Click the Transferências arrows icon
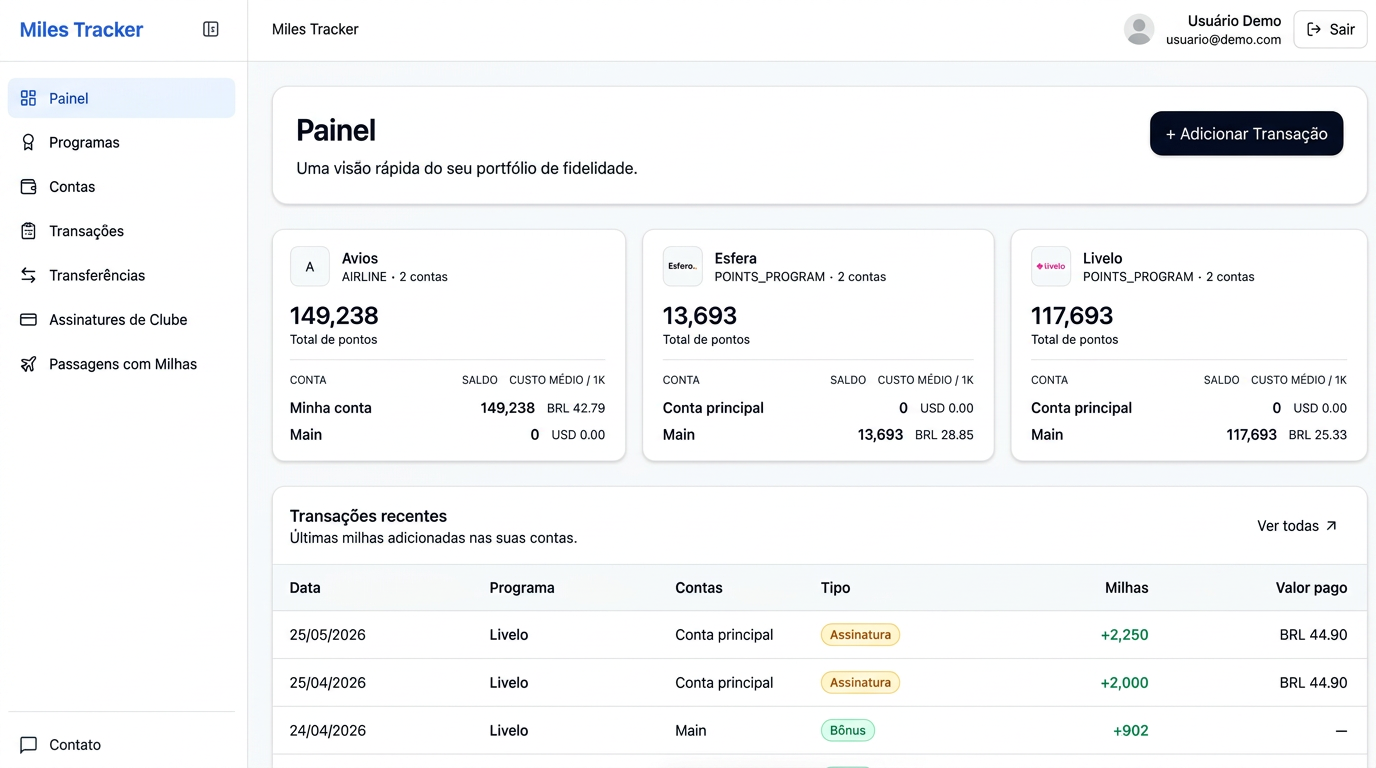Image resolution: width=1376 pixels, height=768 pixels. 28,275
